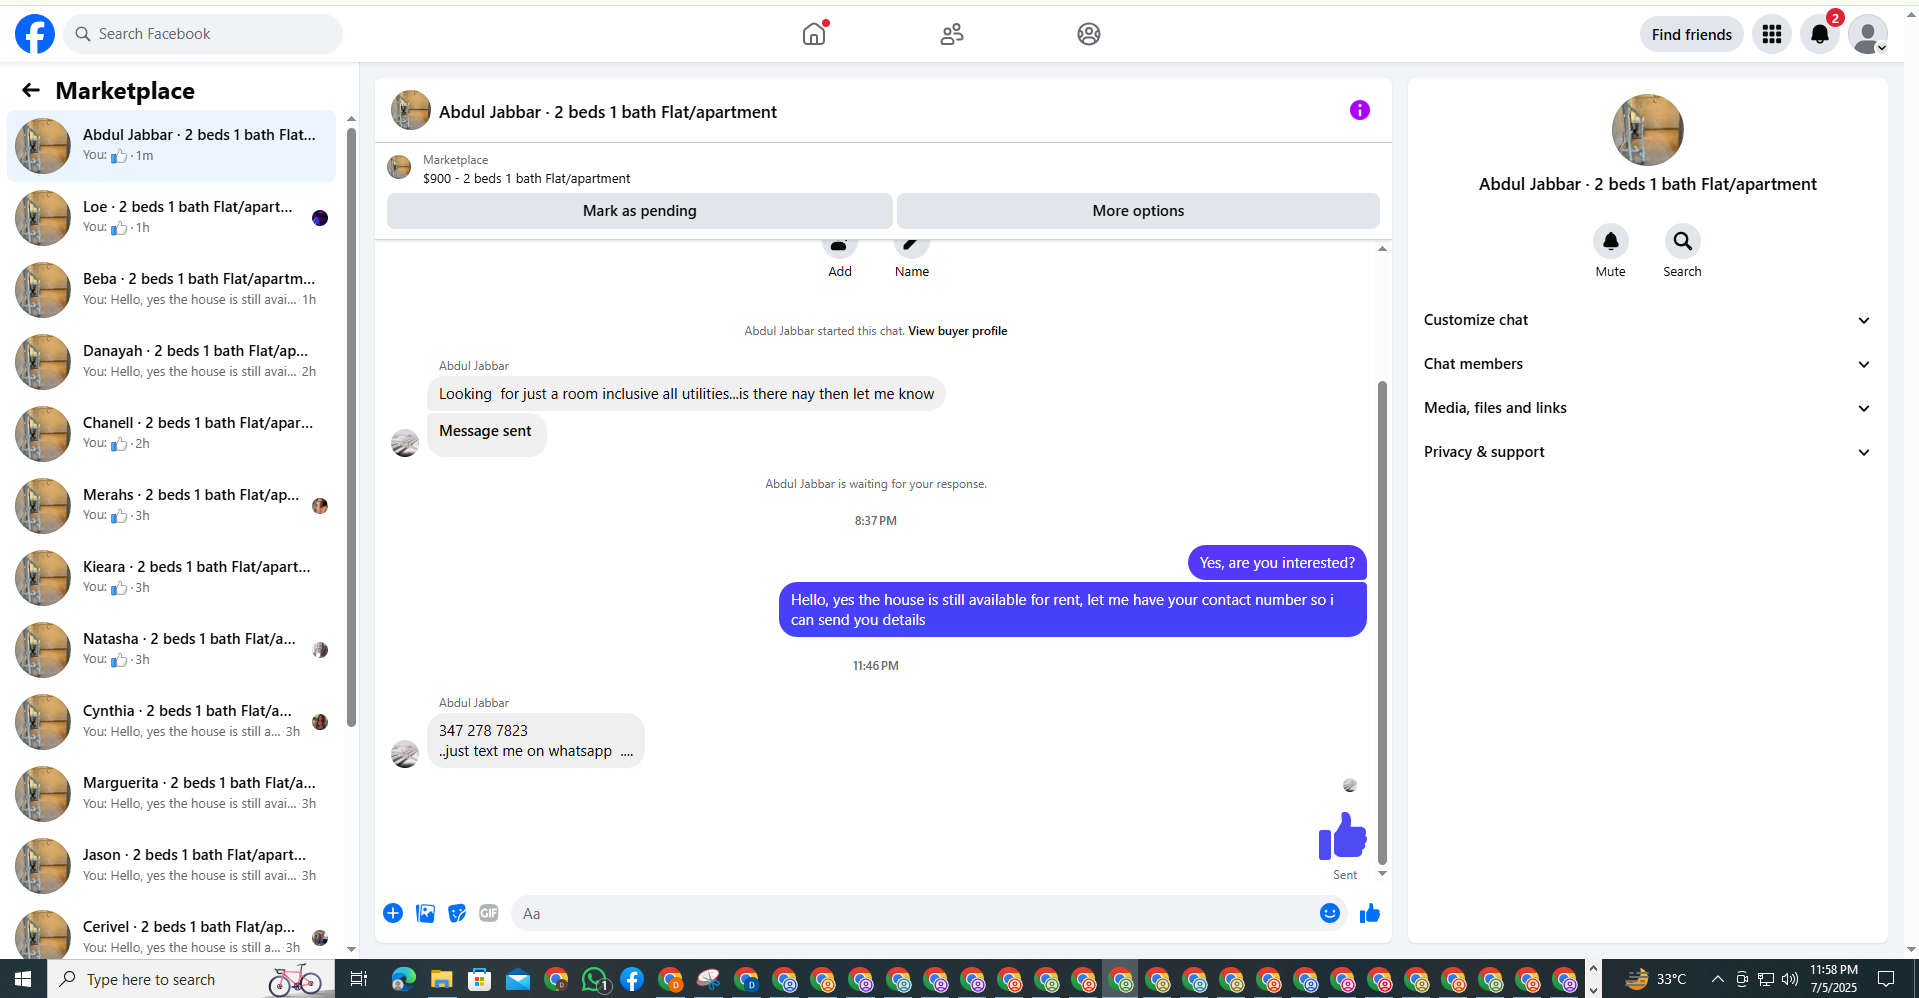
Task: Open the Cynthia conversation
Action: [172, 722]
